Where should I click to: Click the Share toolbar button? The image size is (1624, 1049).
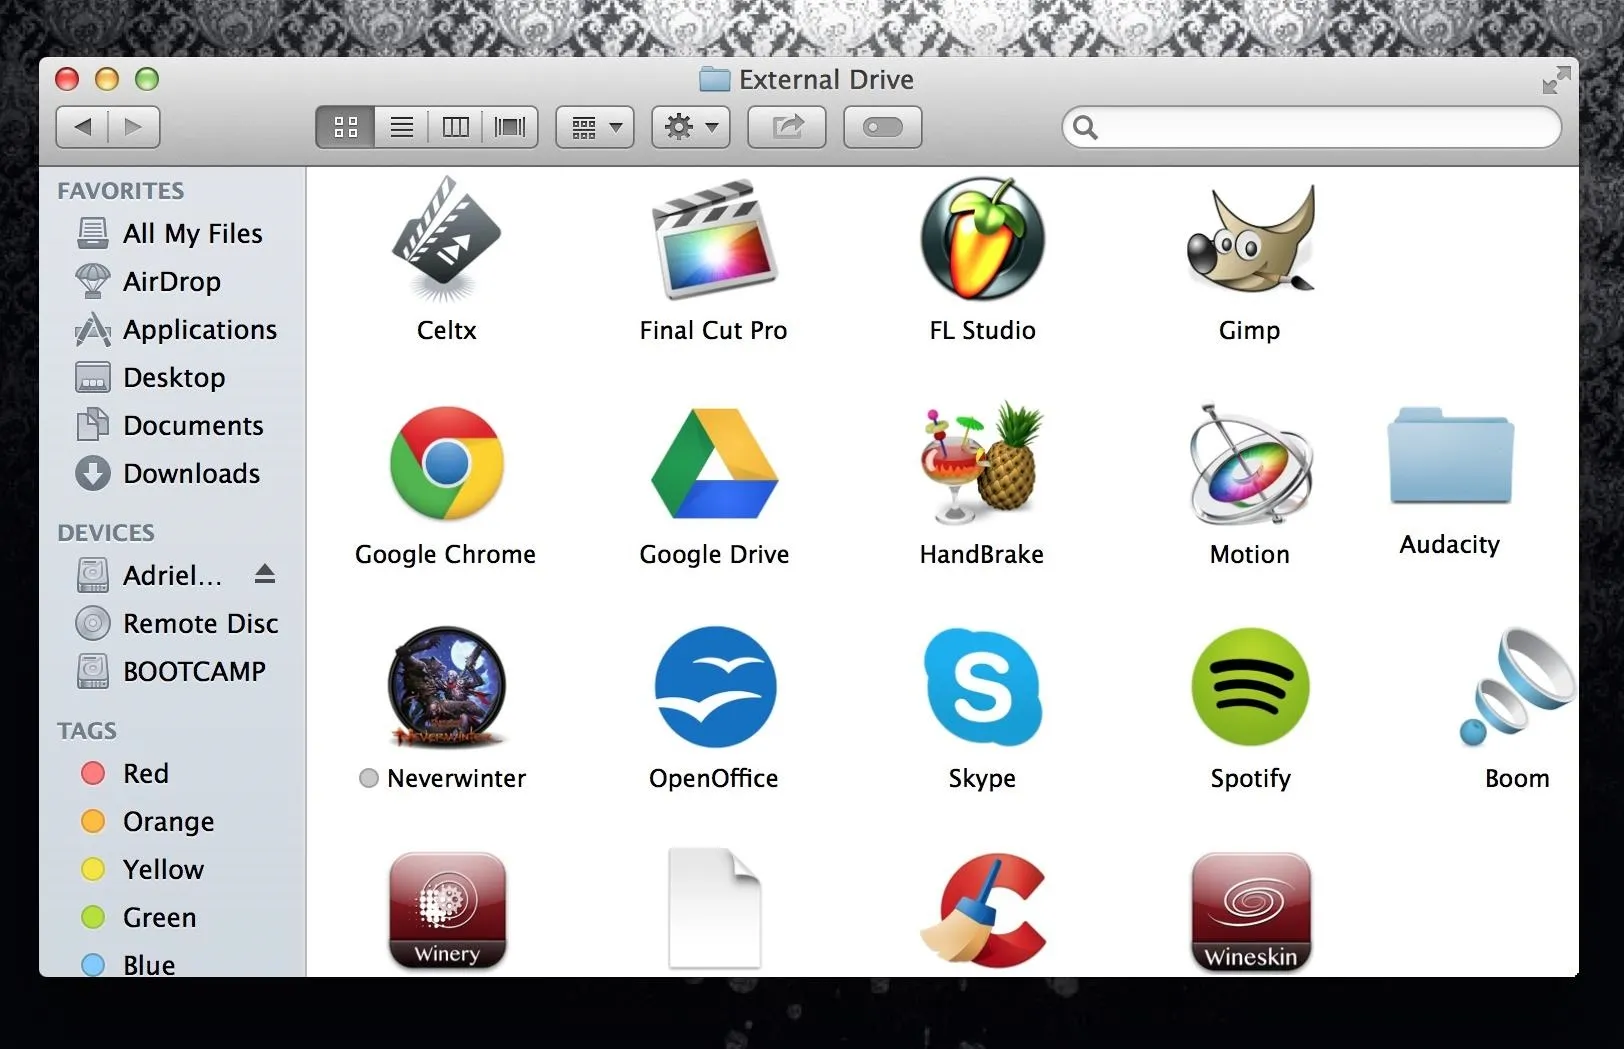[787, 127]
